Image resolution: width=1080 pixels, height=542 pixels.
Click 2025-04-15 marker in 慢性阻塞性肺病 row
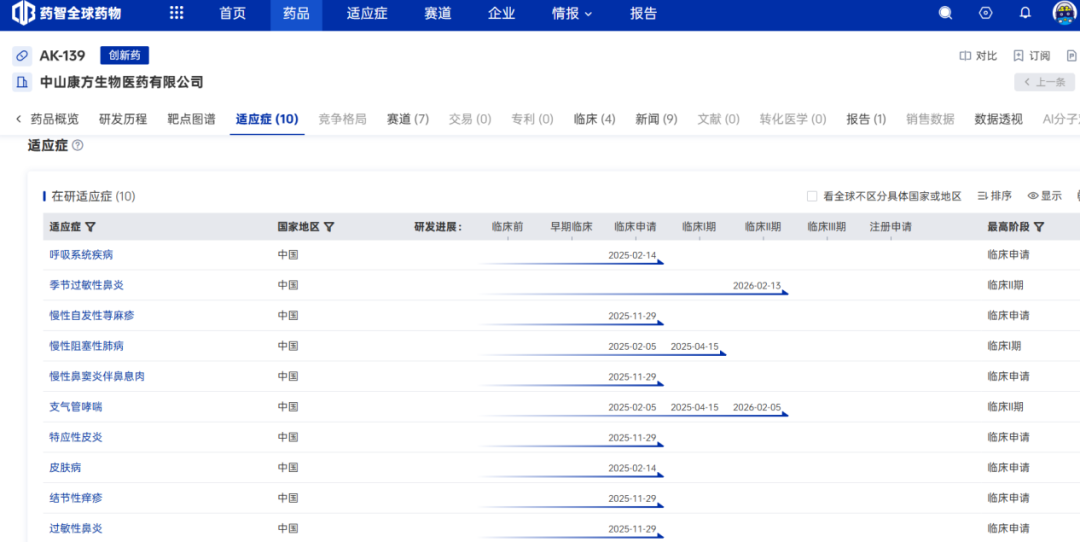point(694,346)
